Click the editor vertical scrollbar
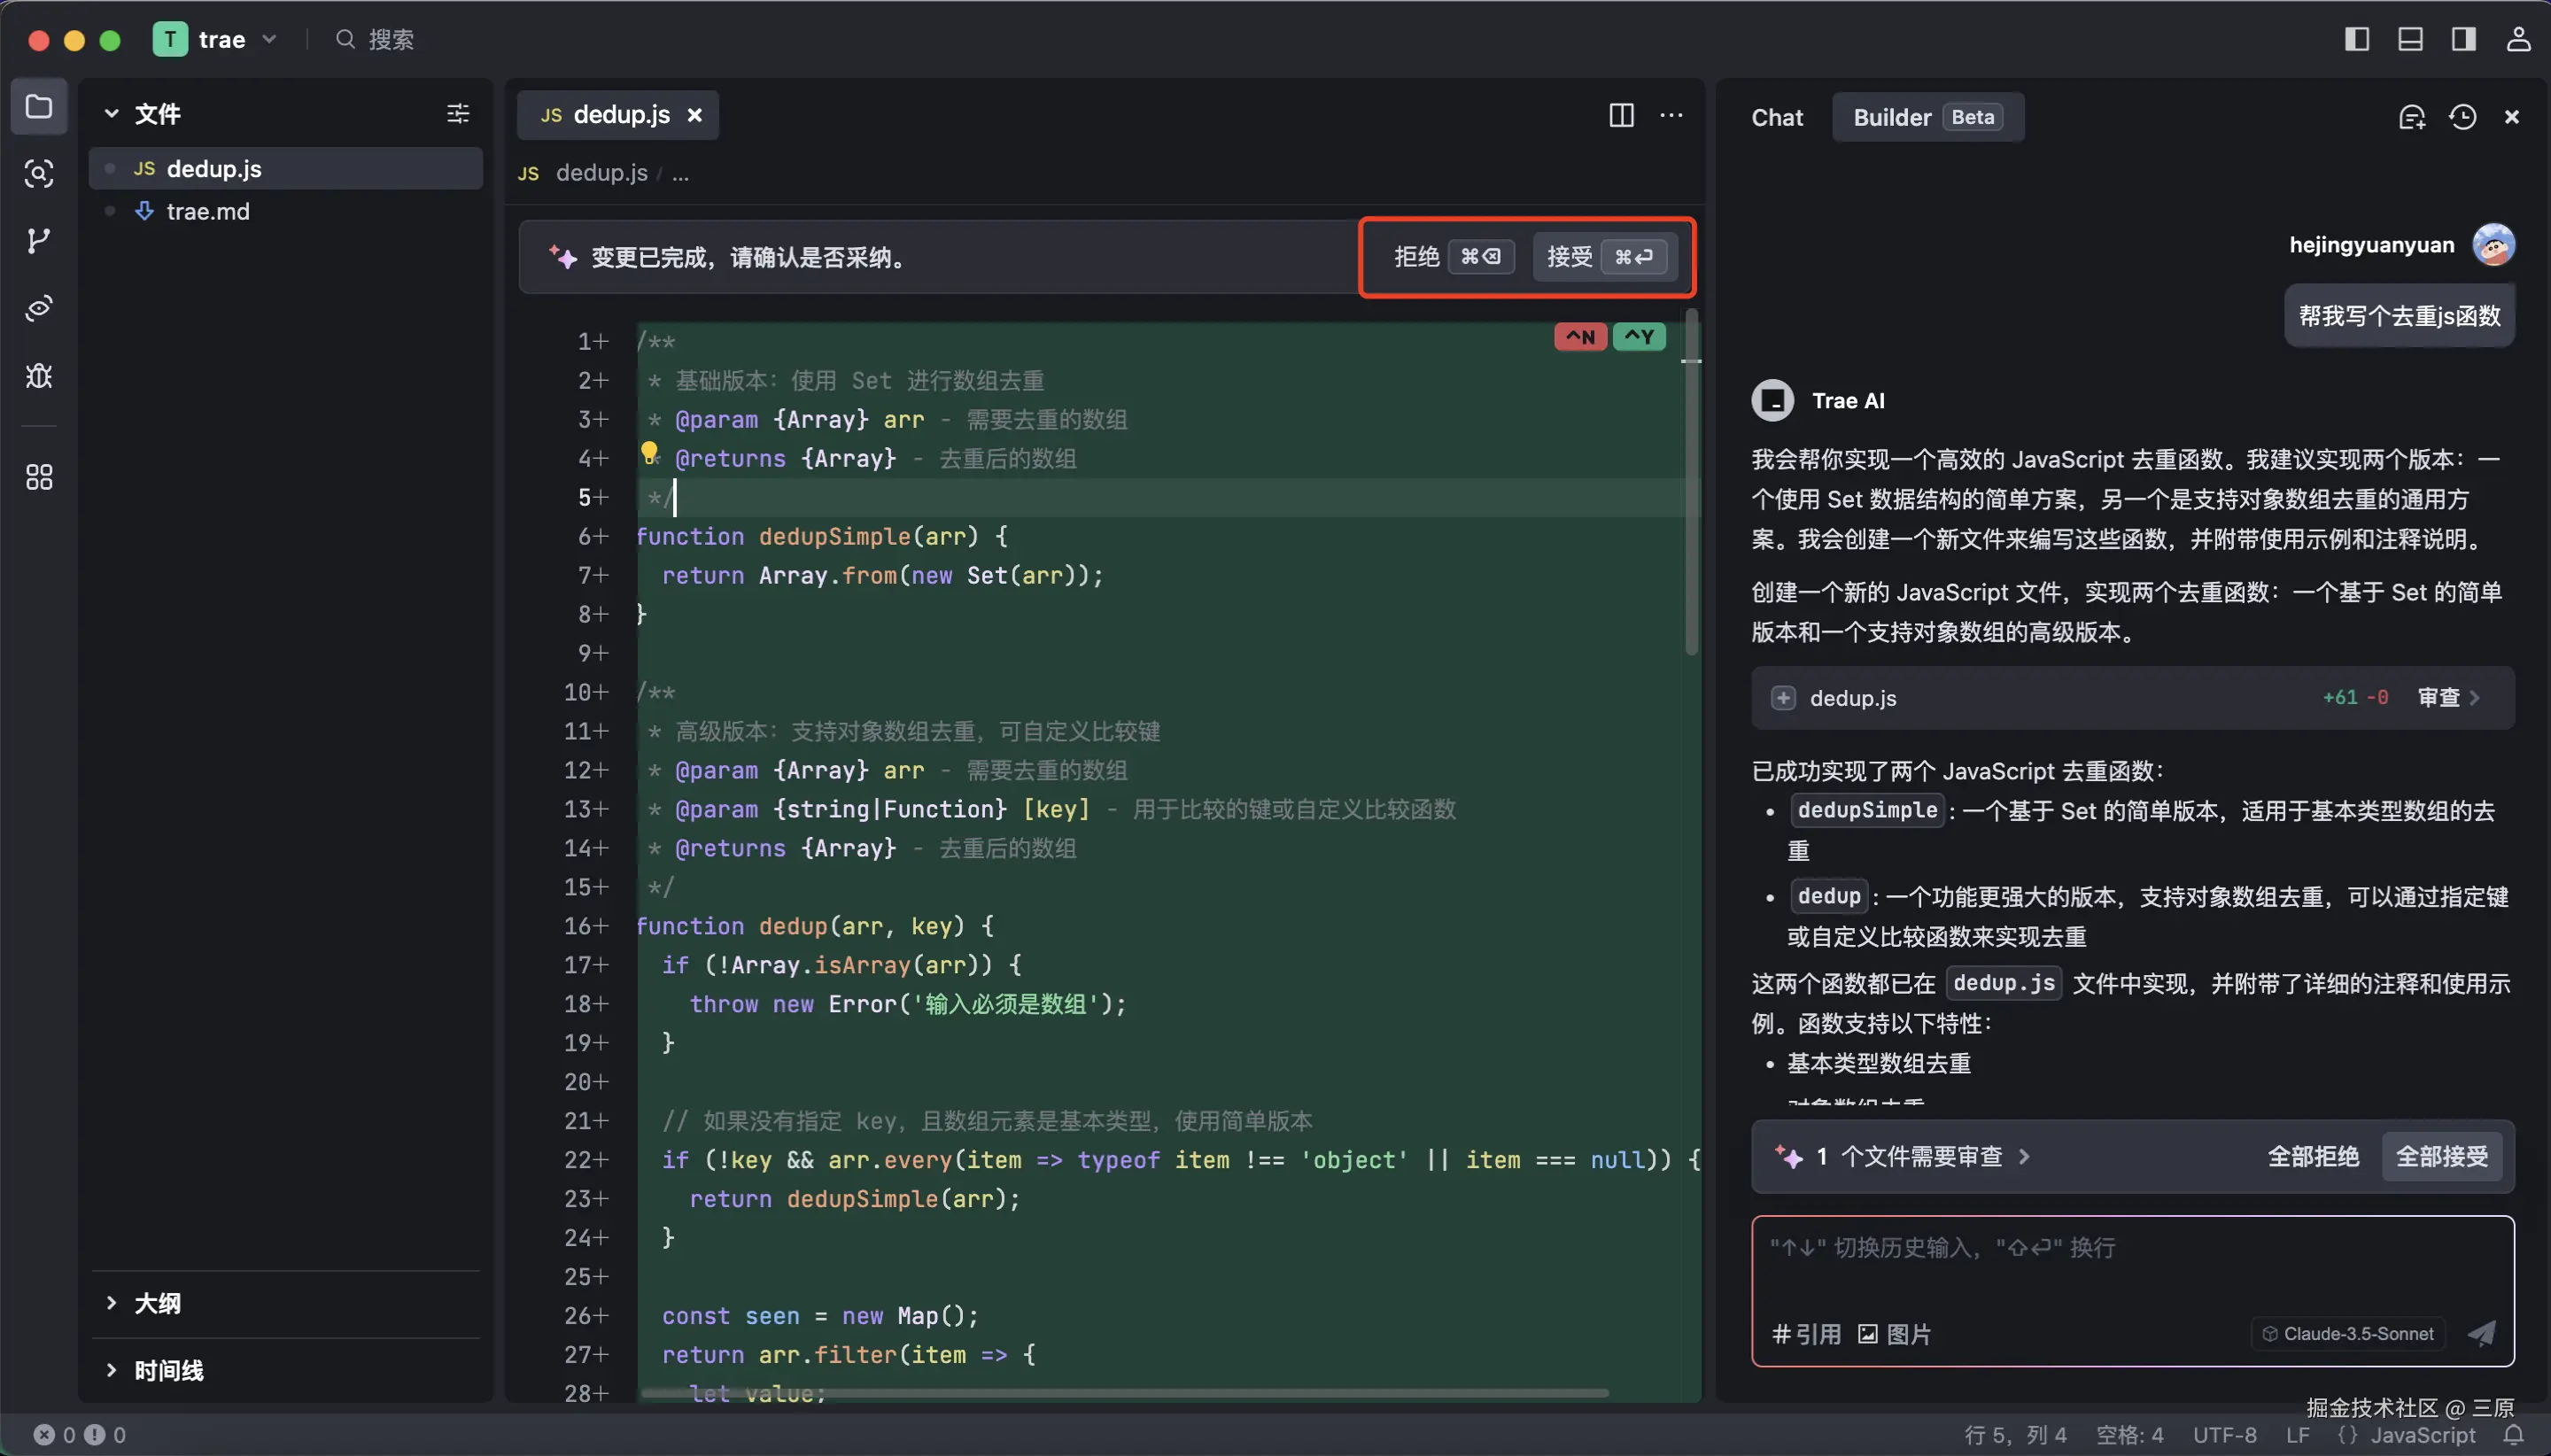The height and width of the screenshot is (1456, 2551). click(1691, 480)
